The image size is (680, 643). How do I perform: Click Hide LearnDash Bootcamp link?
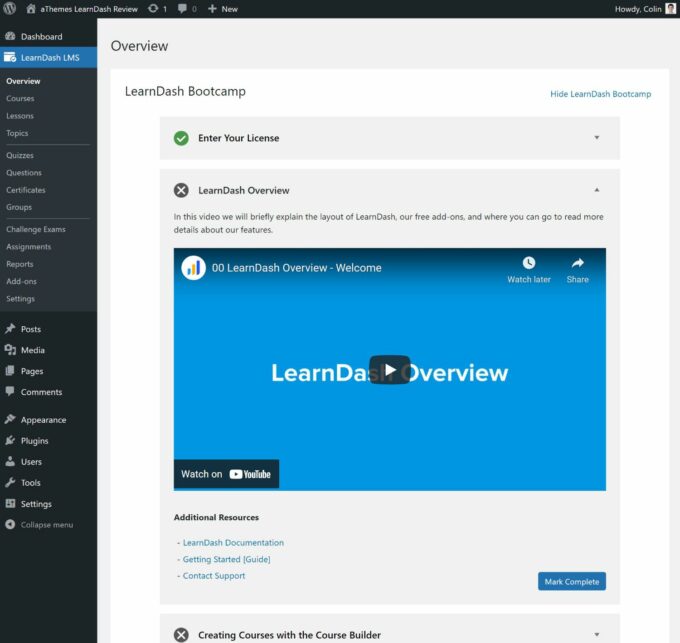pos(601,94)
